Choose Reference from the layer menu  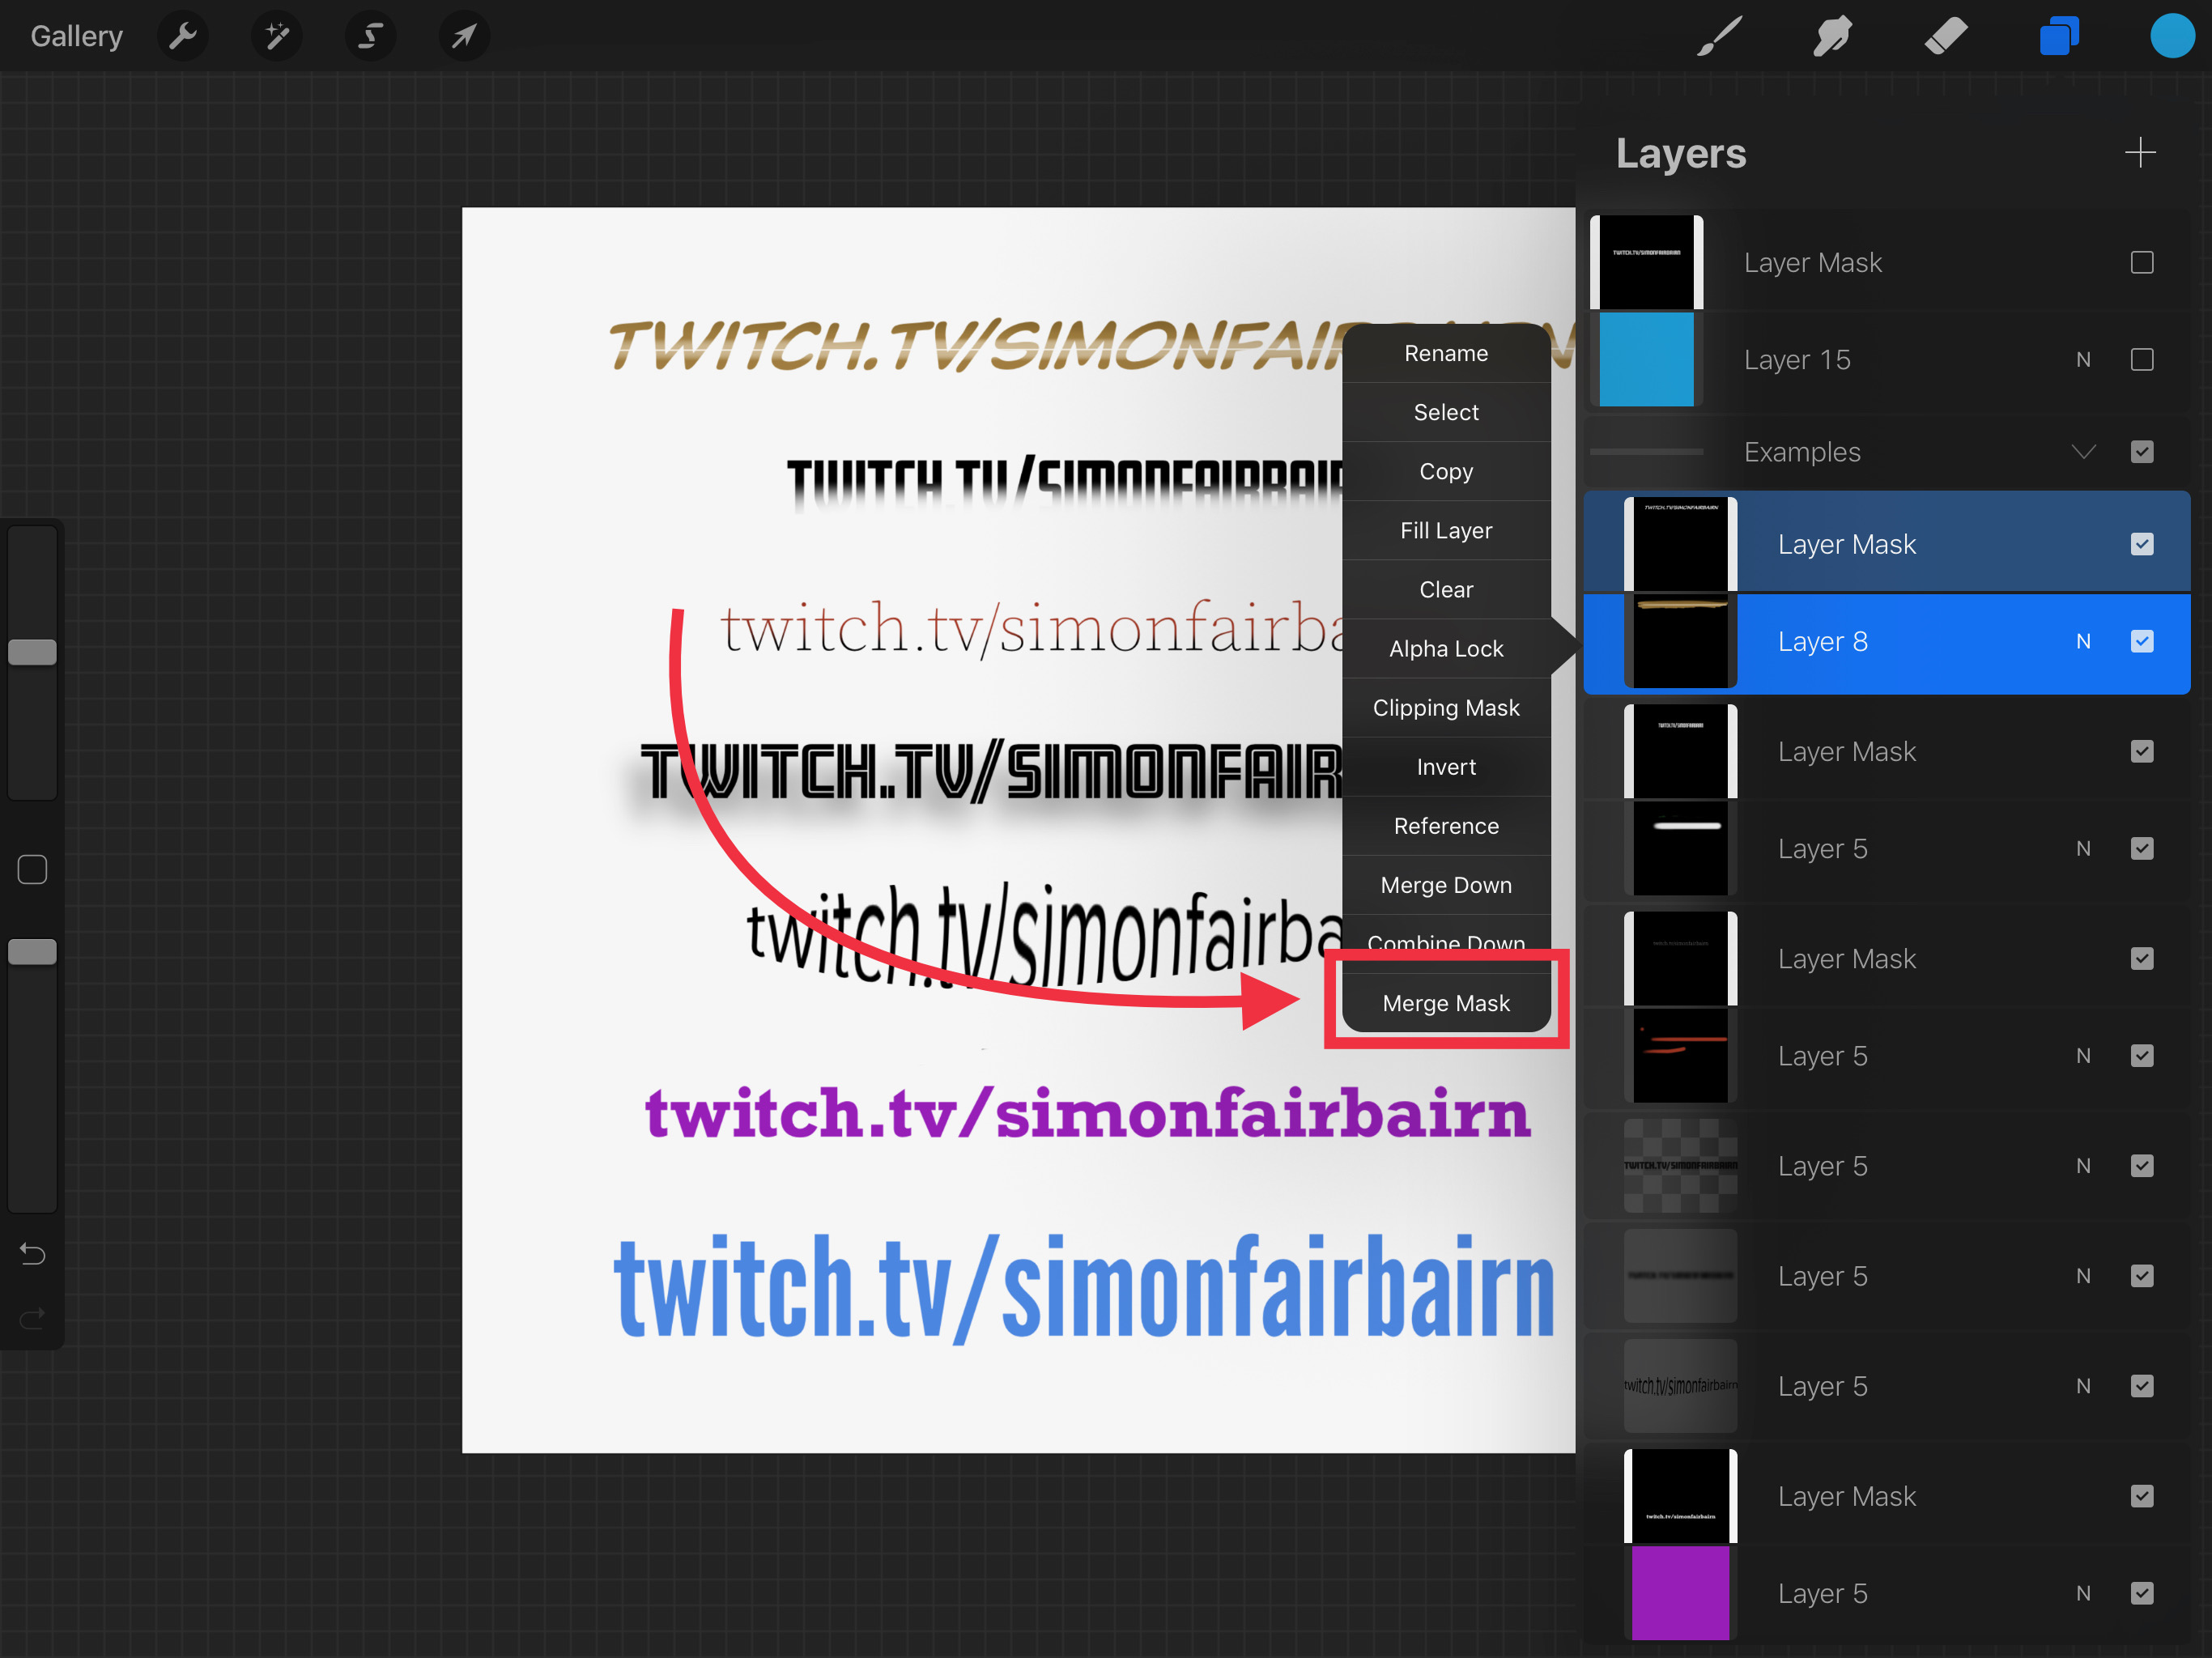click(x=1446, y=825)
